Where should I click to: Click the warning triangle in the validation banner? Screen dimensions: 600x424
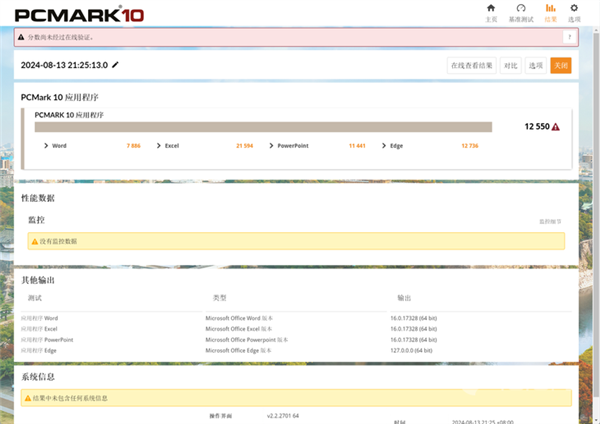click(x=22, y=37)
